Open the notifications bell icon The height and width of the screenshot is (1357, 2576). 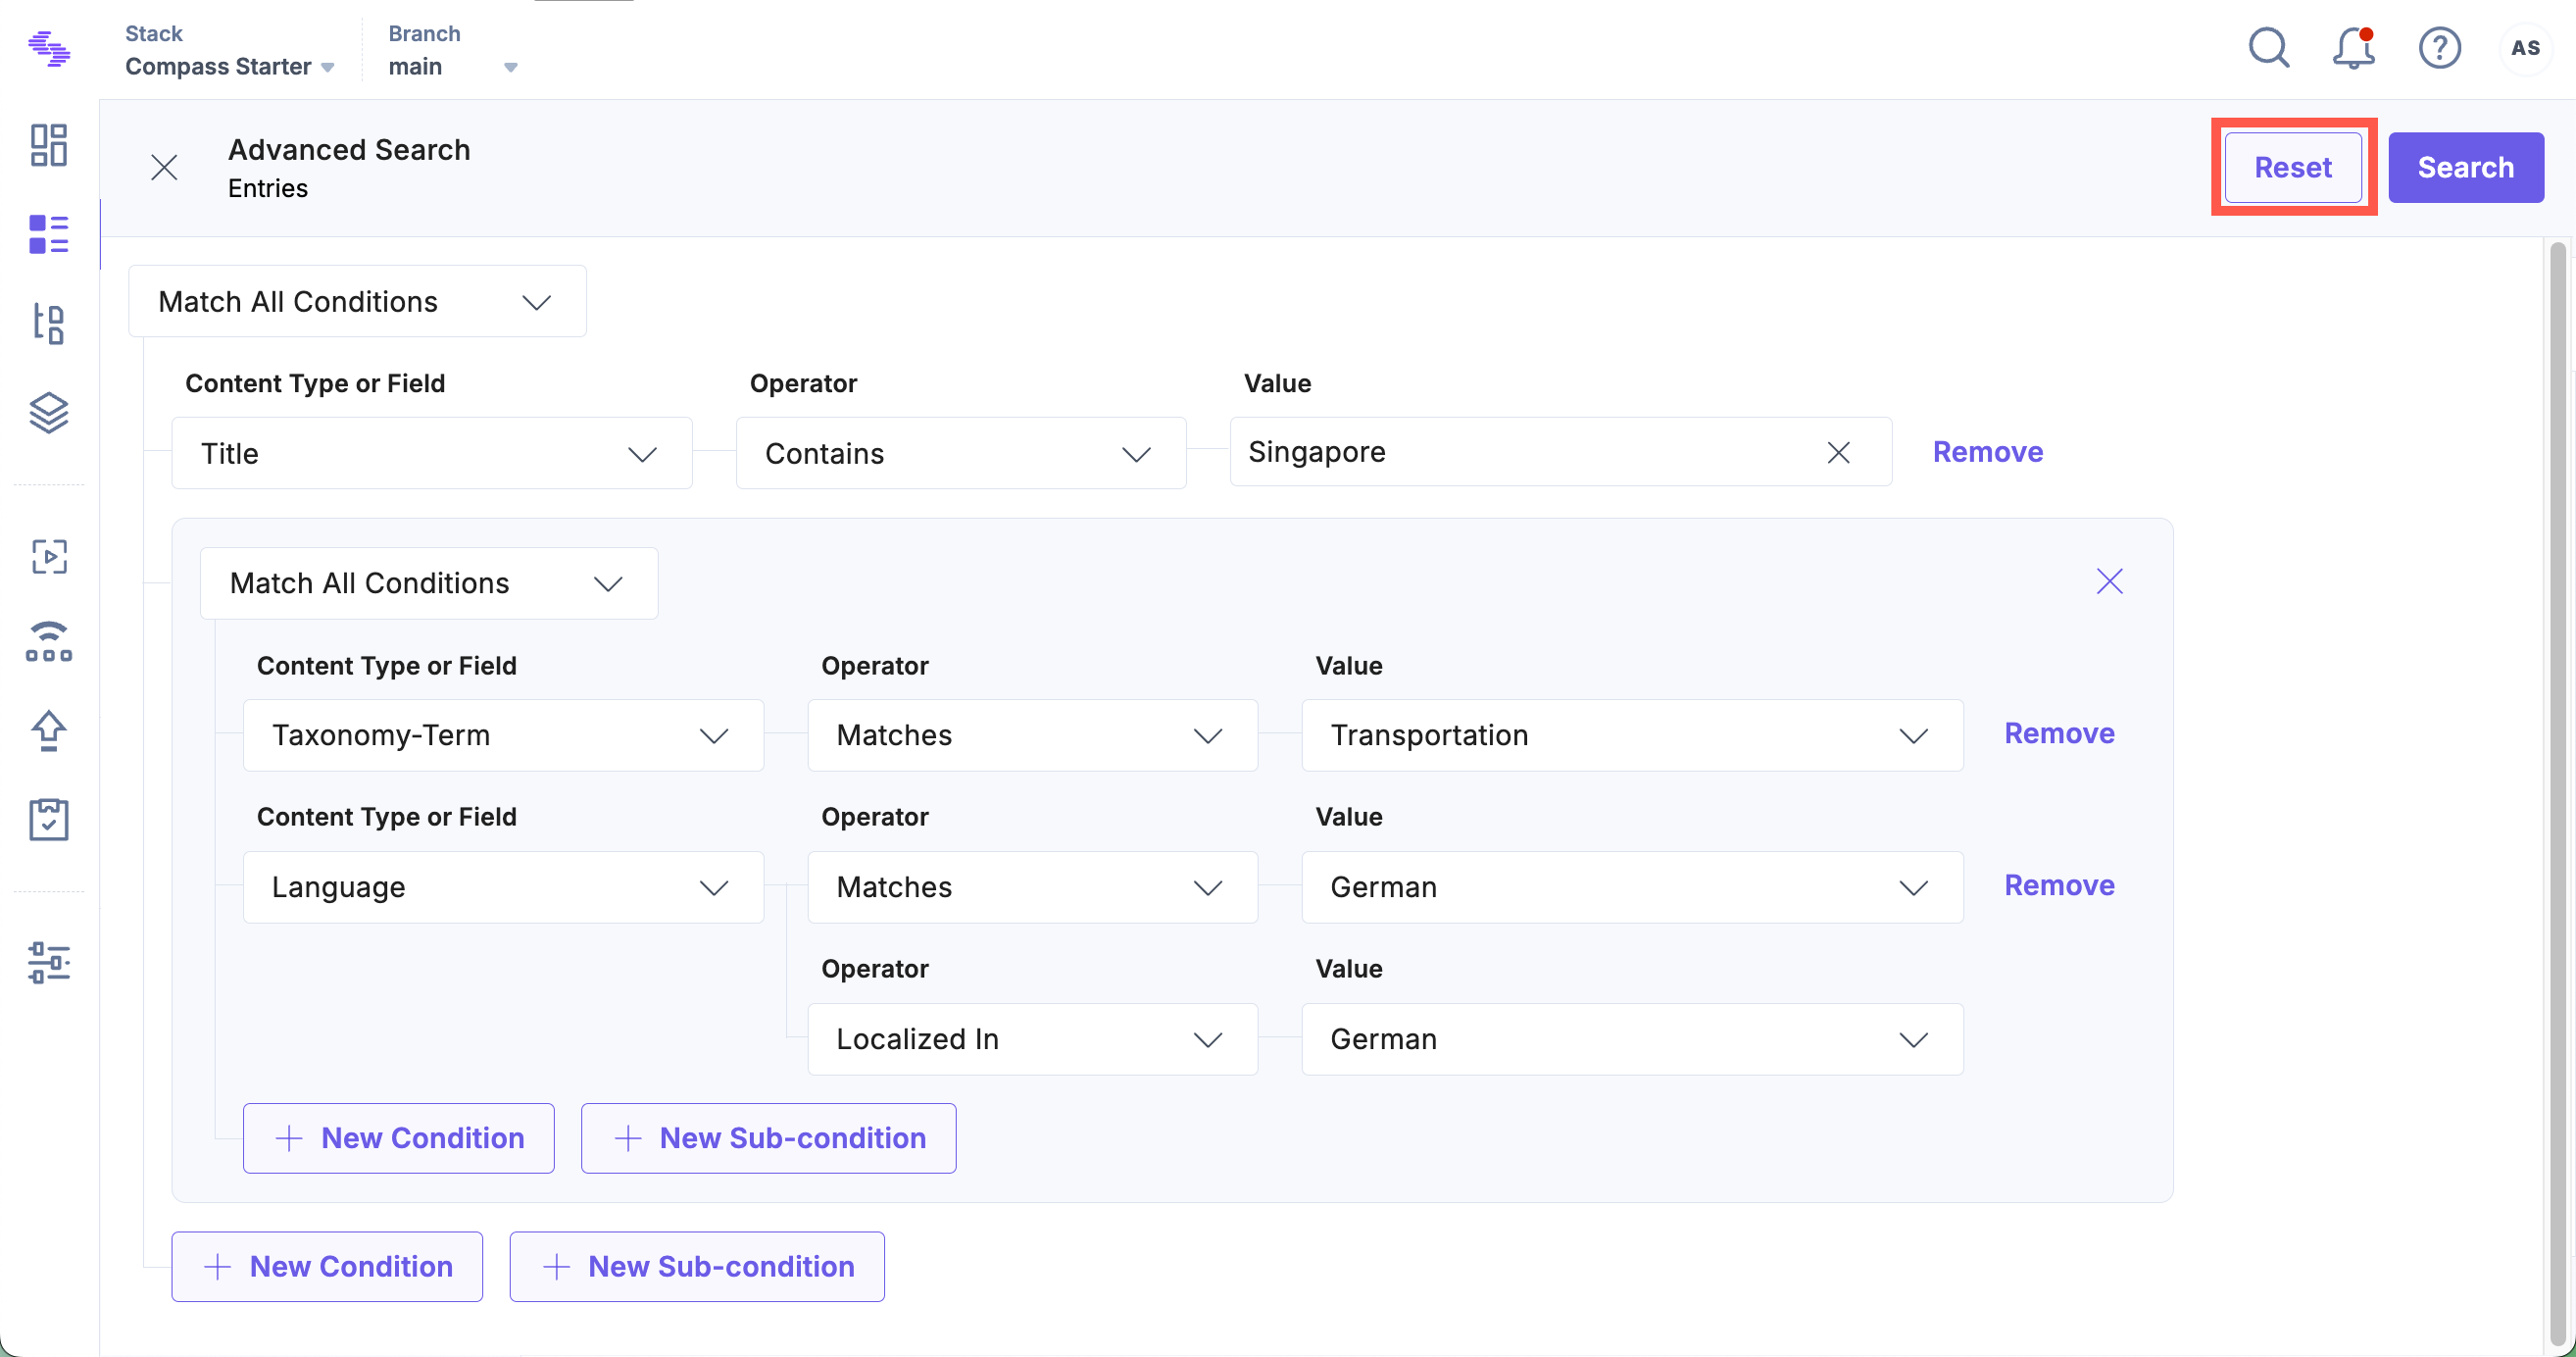[2354, 48]
